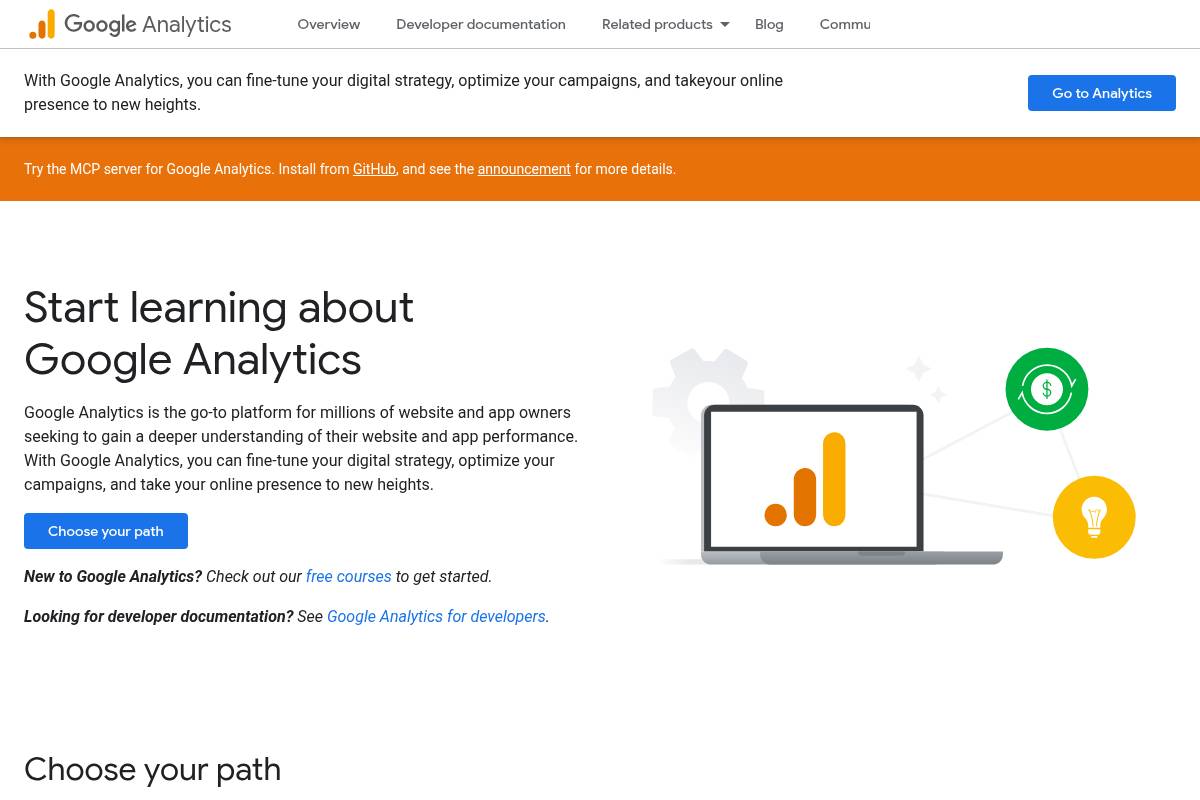Click the MCP server banner text
This screenshot has height=800, width=1200.
[188, 169]
